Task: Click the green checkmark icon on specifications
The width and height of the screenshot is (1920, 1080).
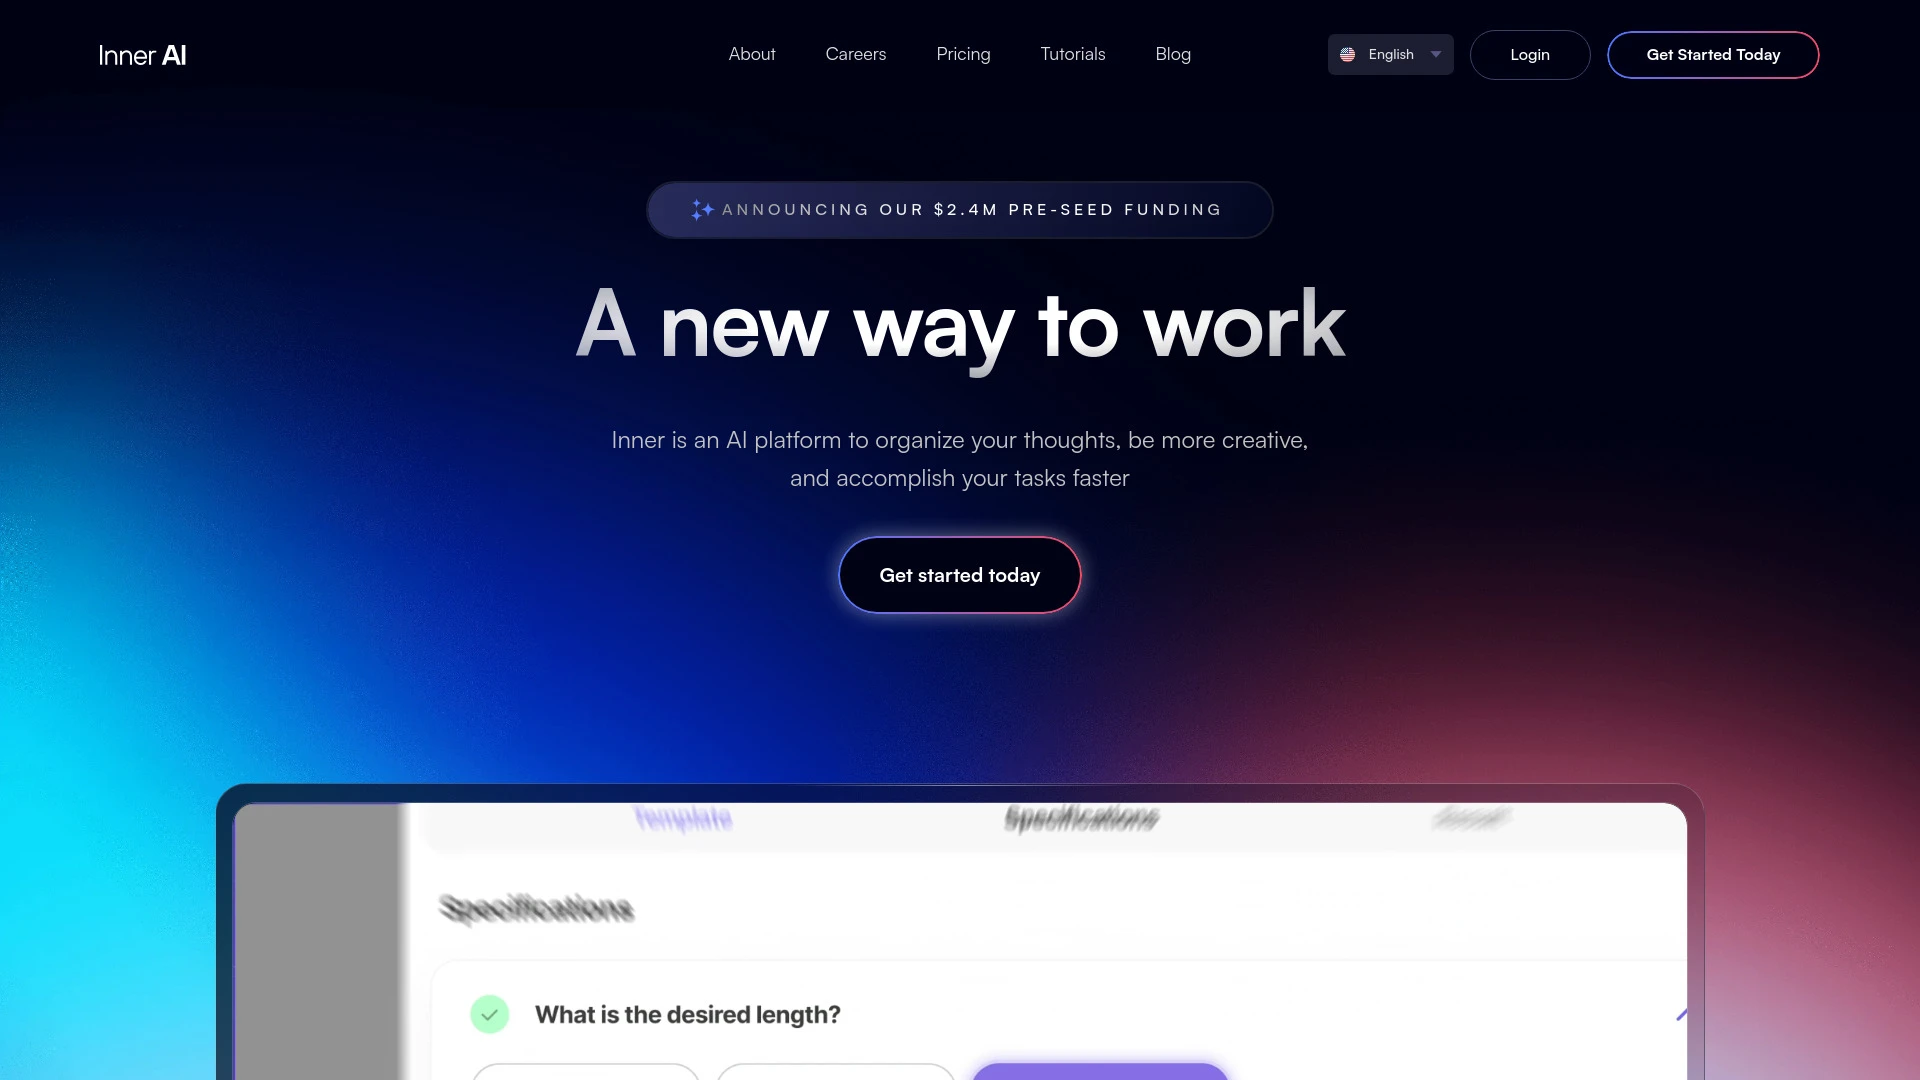Action: tap(488, 1013)
